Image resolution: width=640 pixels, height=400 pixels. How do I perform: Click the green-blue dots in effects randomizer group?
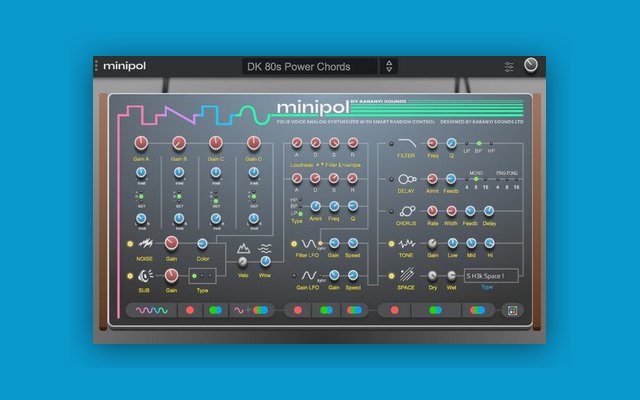pos(436,311)
